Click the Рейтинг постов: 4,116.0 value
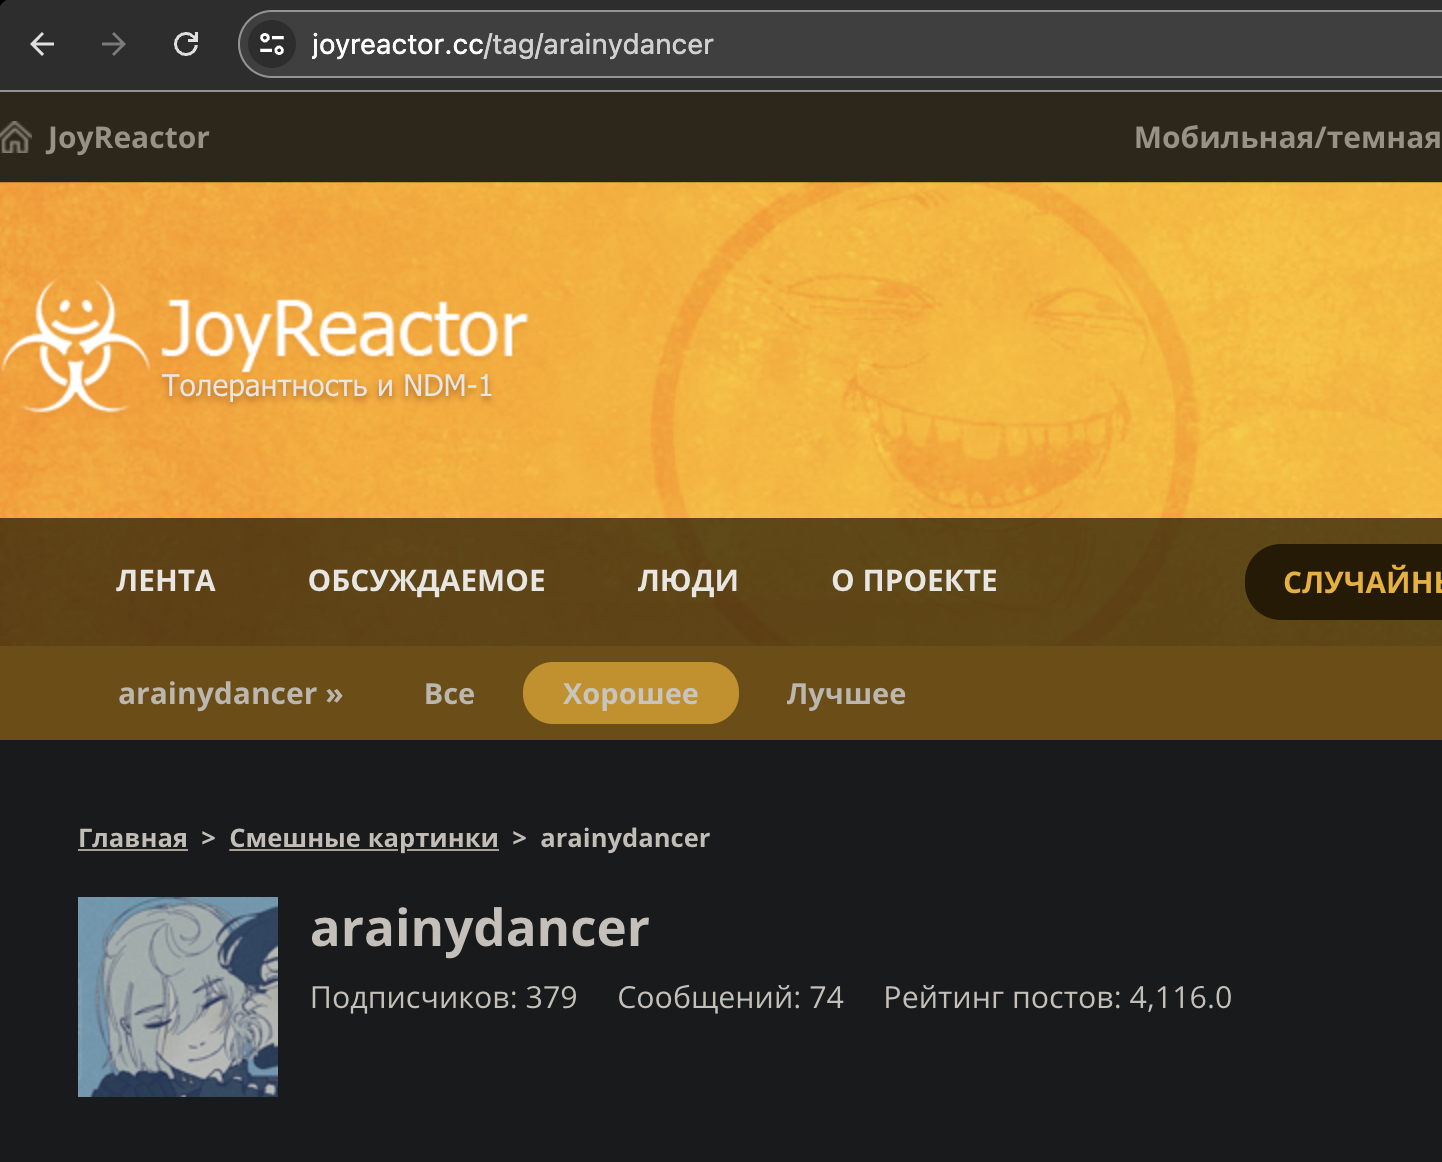Viewport: 1442px width, 1162px height. (1058, 997)
